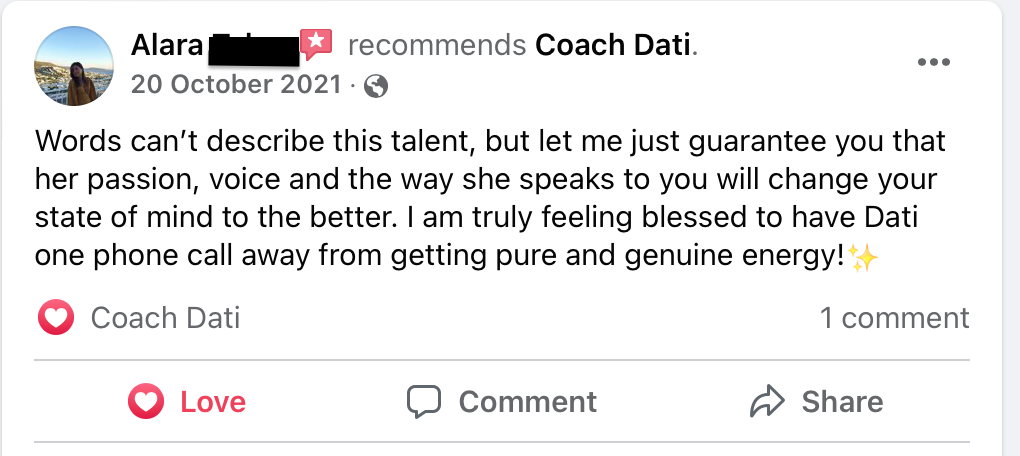Click the globe public privacy icon
The image size is (1020, 456).
(x=376, y=86)
